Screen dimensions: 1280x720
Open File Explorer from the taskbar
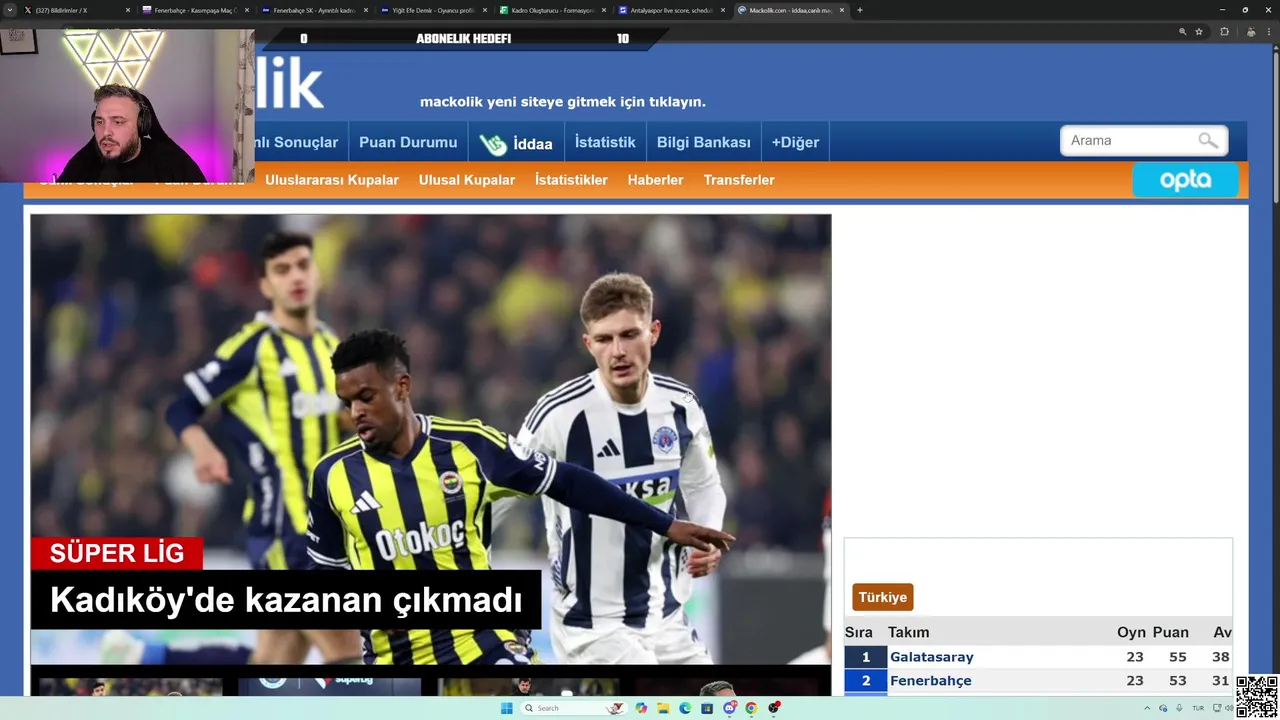click(x=663, y=708)
